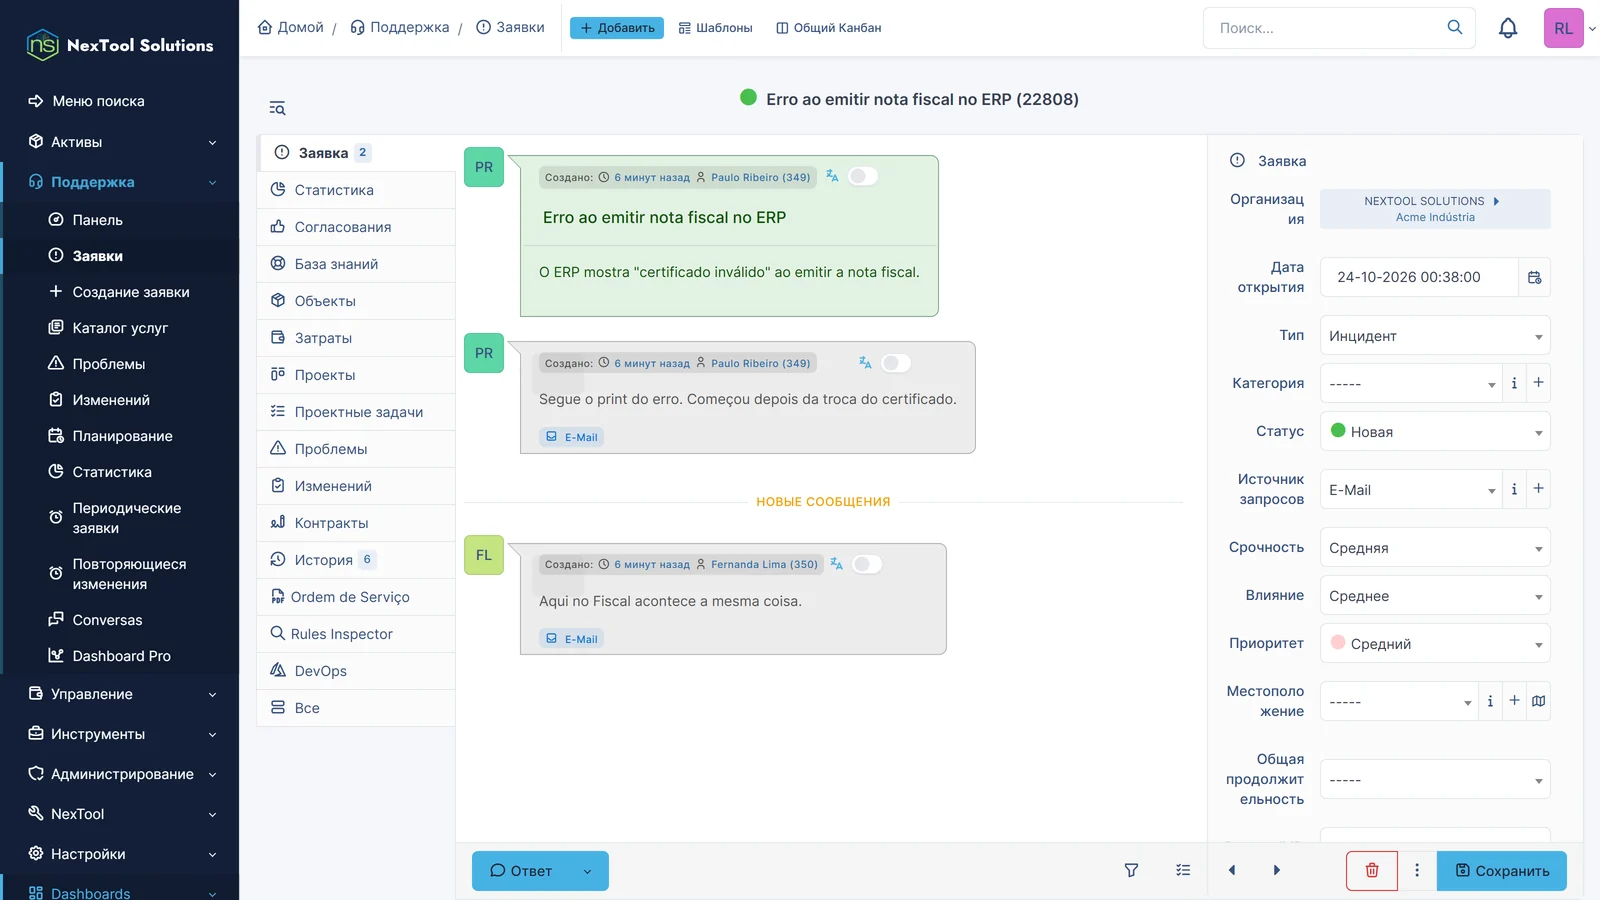Viewport: 1600px width, 900px height.
Task: Click into the Поиск search field
Action: pyautogui.click(x=1325, y=28)
